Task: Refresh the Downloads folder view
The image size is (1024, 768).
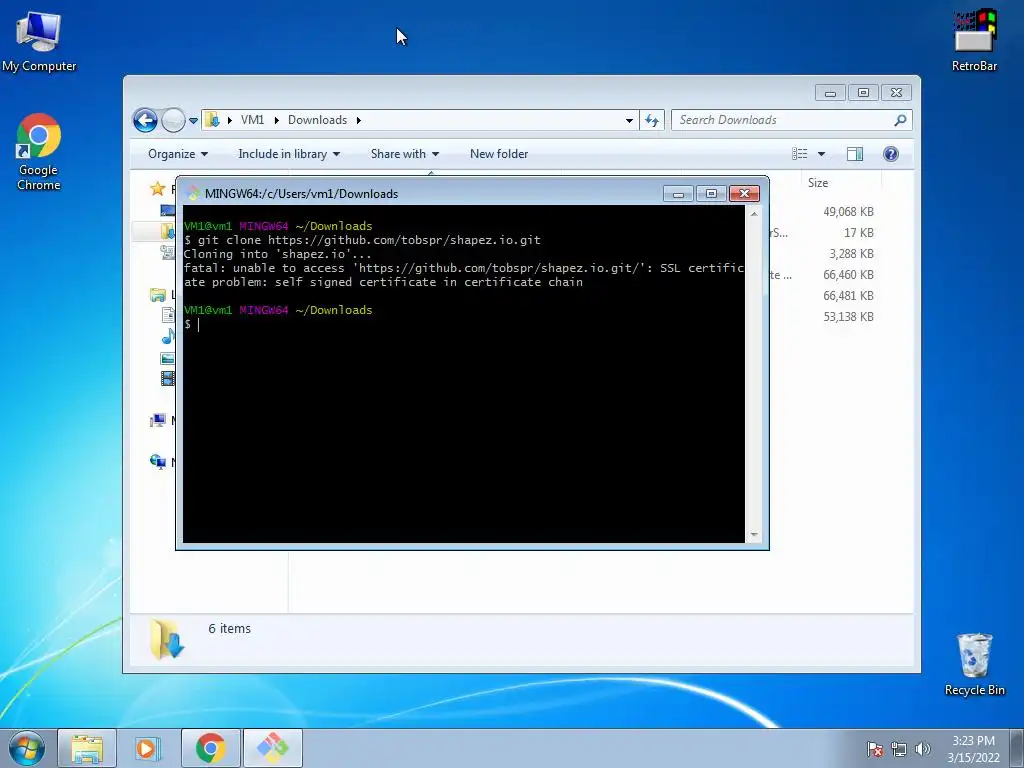Action: pos(652,120)
